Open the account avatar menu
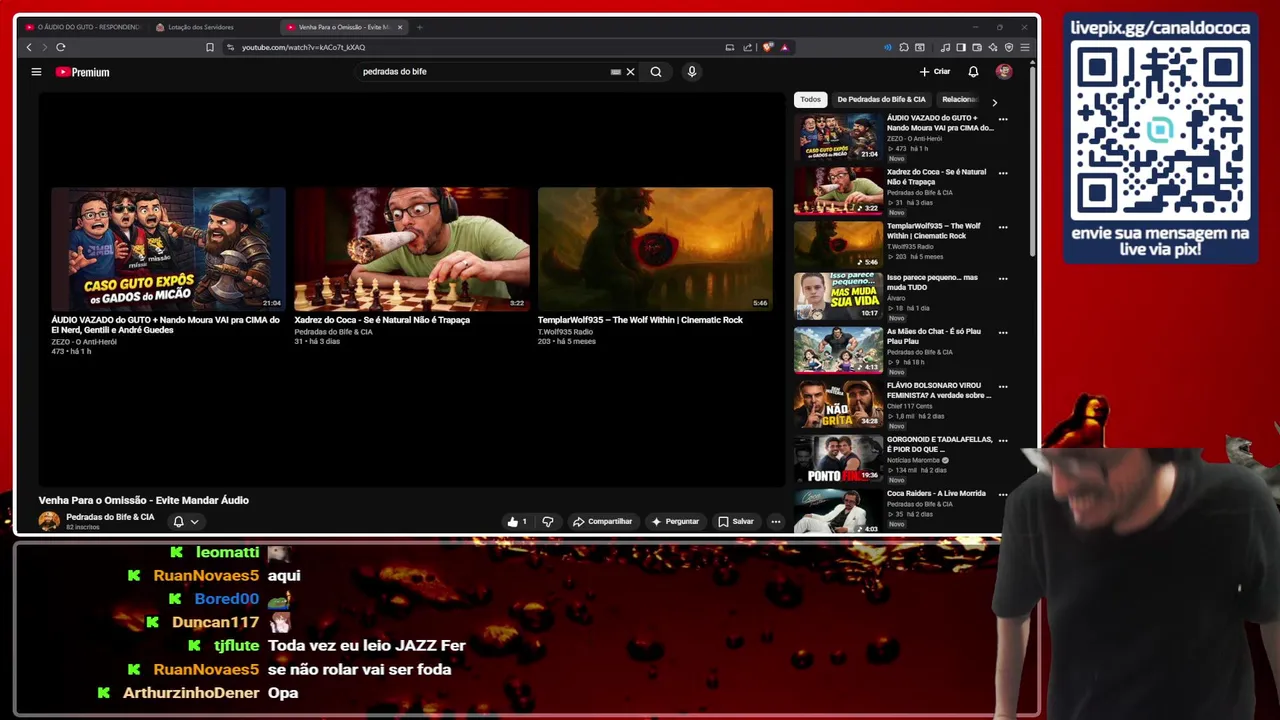The width and height of the screenshot is (1280, 720). coord(1004,72)
